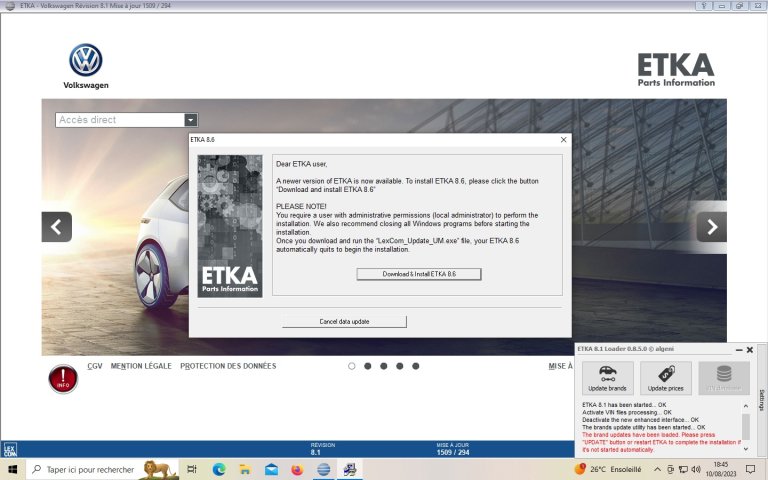Click 'The brands update utility has been started' line
The image size is (768, 480).
644,427
